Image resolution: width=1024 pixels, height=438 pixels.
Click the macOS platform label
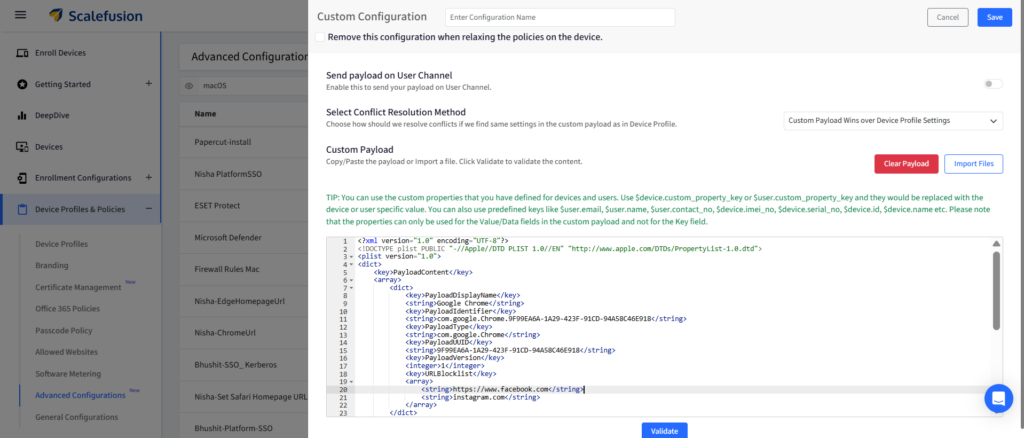[x=214, y=86]
